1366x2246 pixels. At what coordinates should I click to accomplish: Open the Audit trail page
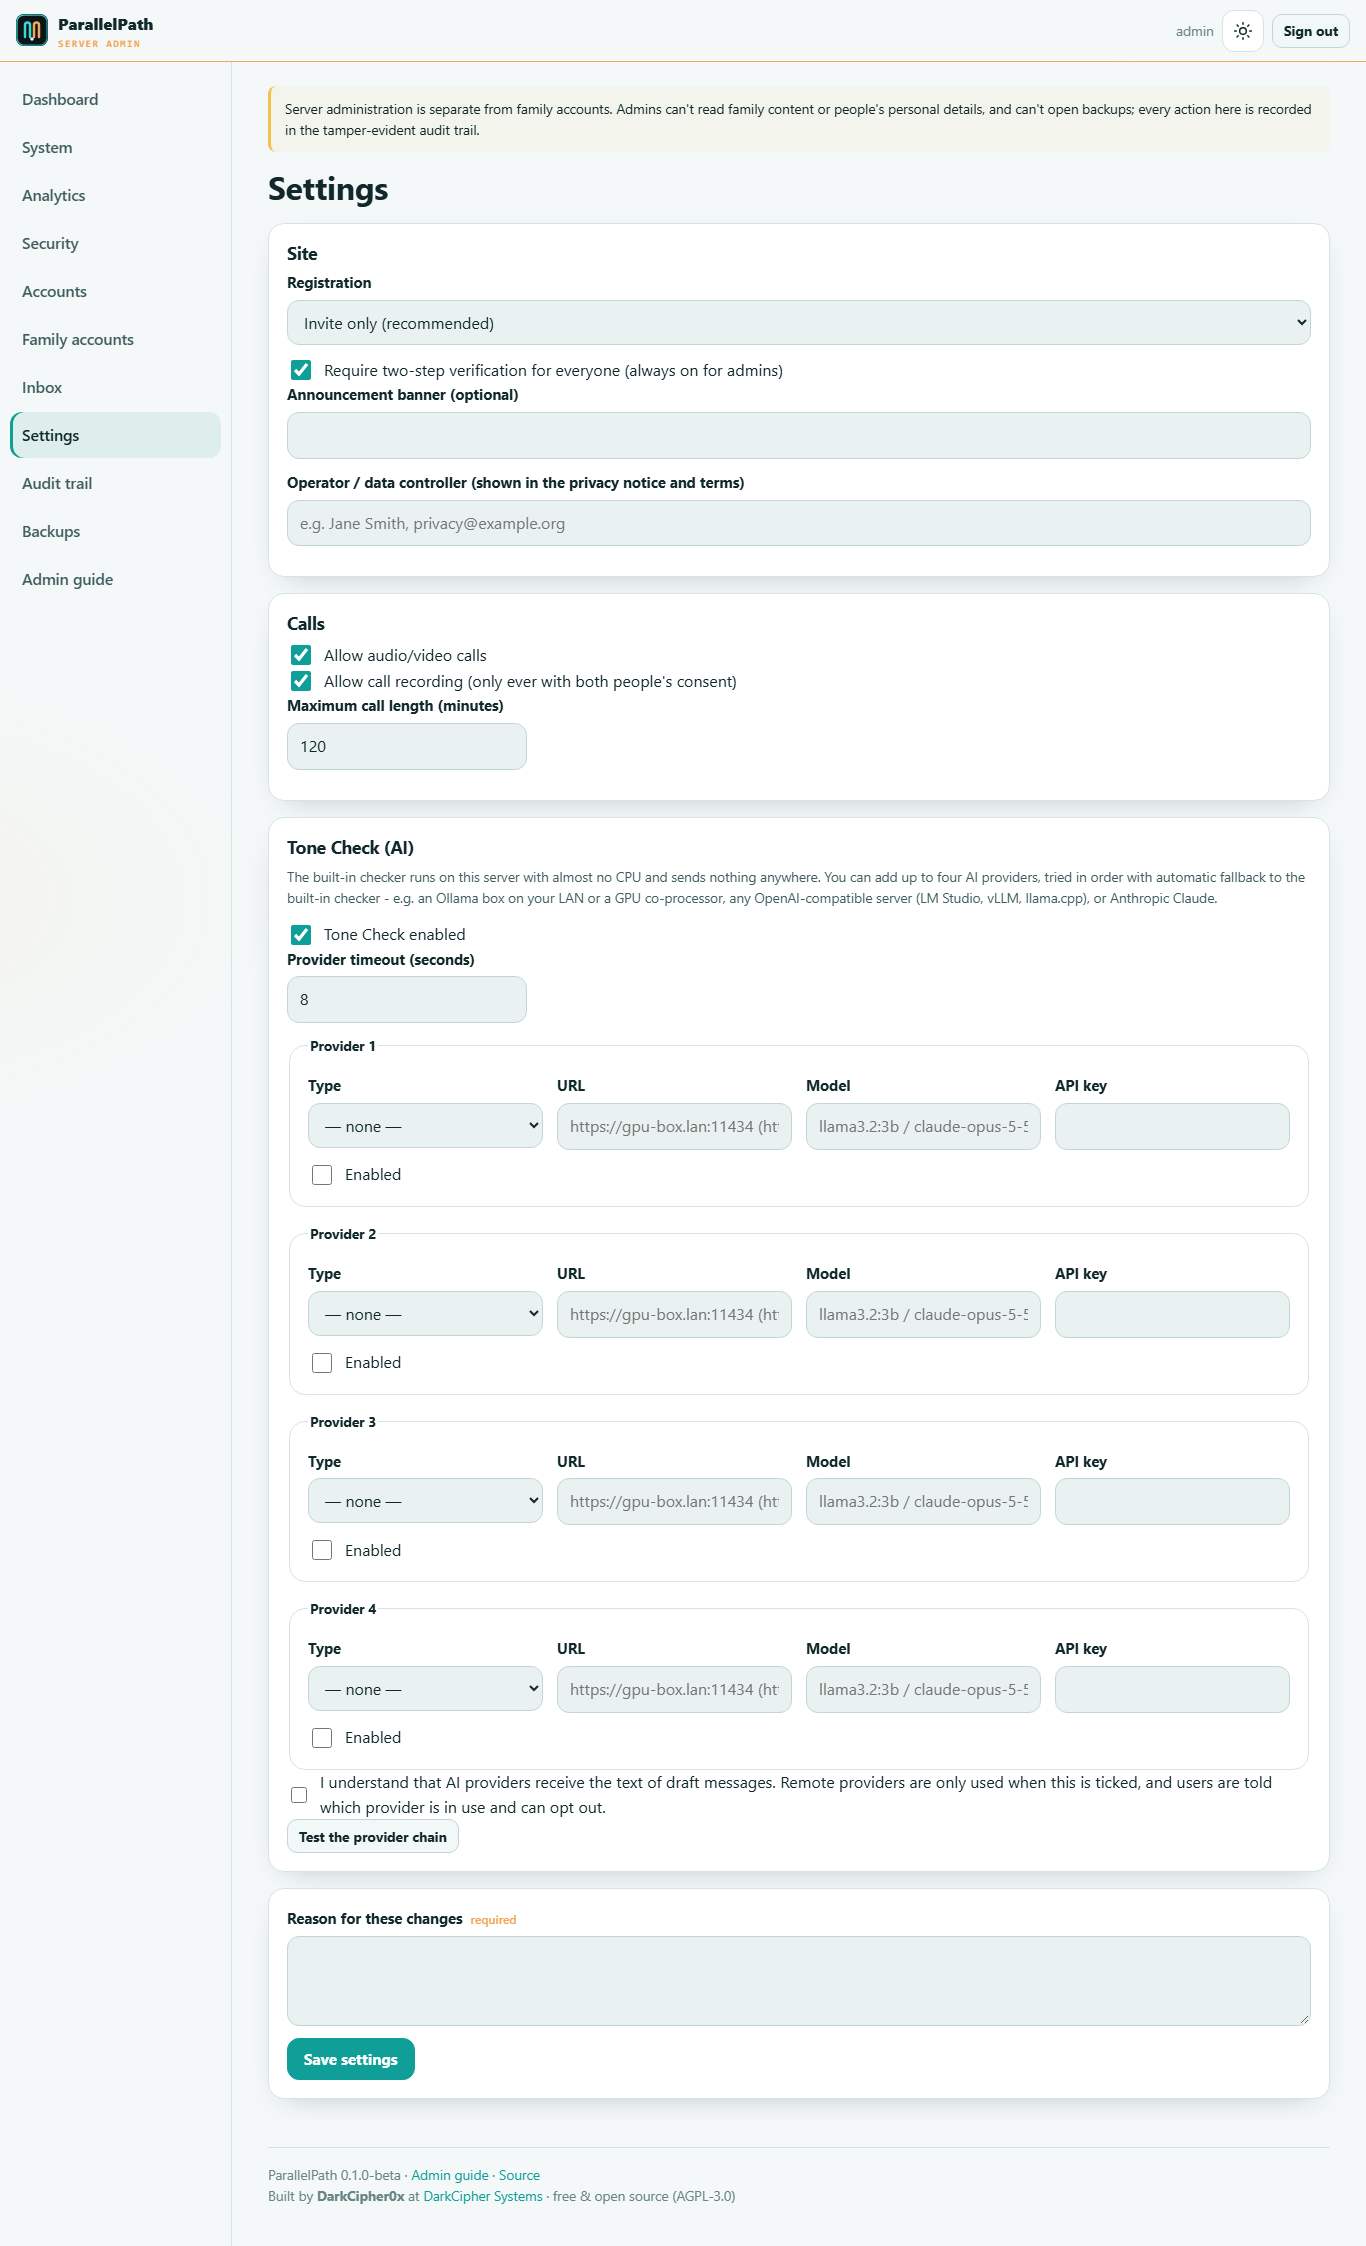click(x=115, y=483)
